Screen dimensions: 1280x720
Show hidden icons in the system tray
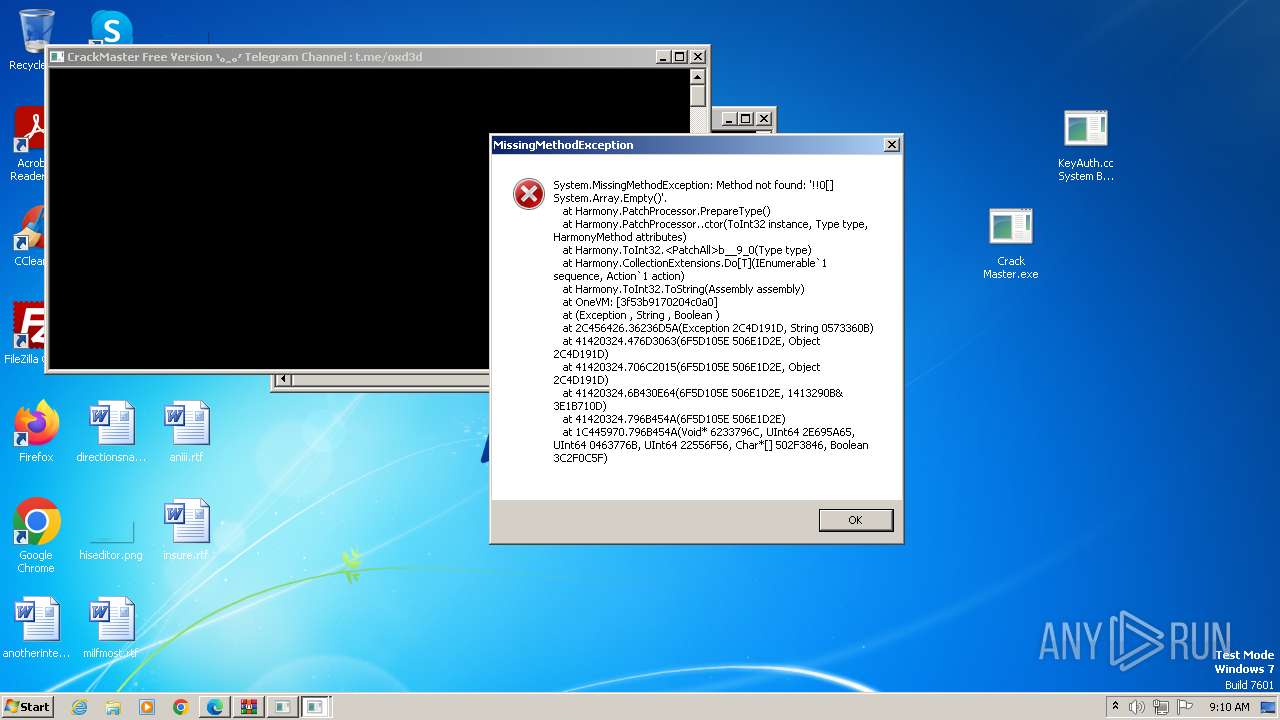(x=1115, y=707)
